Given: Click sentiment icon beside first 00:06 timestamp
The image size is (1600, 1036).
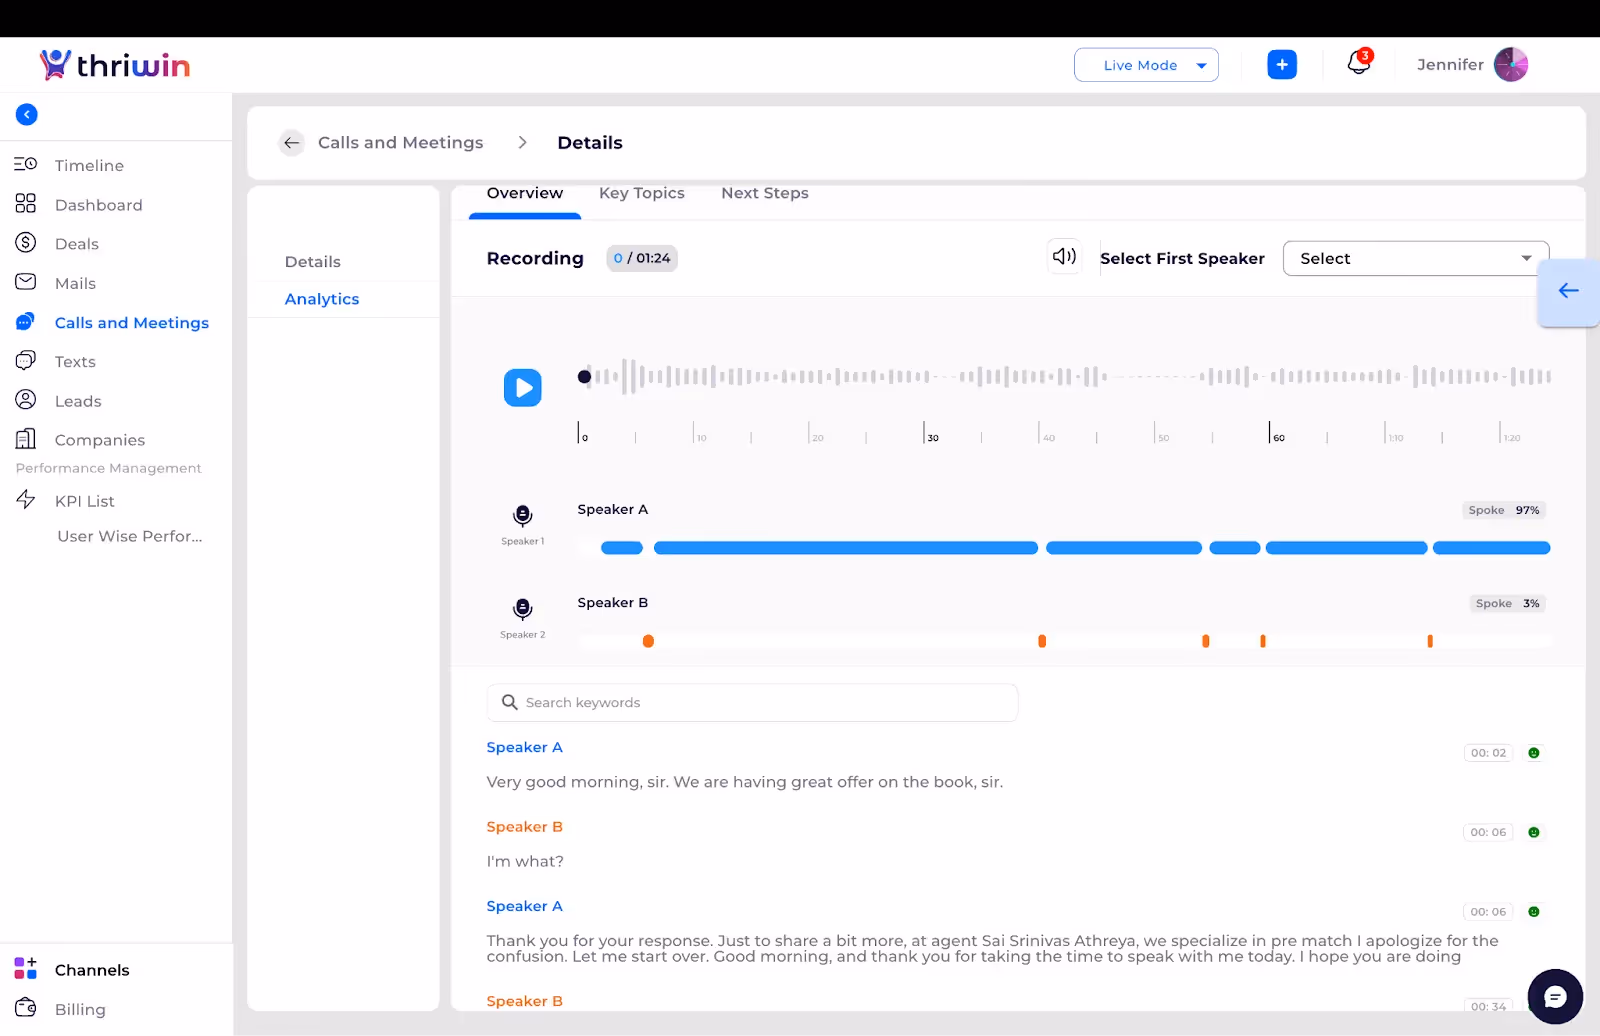Looking at the screenshot, I should (x=1534, y=832).
